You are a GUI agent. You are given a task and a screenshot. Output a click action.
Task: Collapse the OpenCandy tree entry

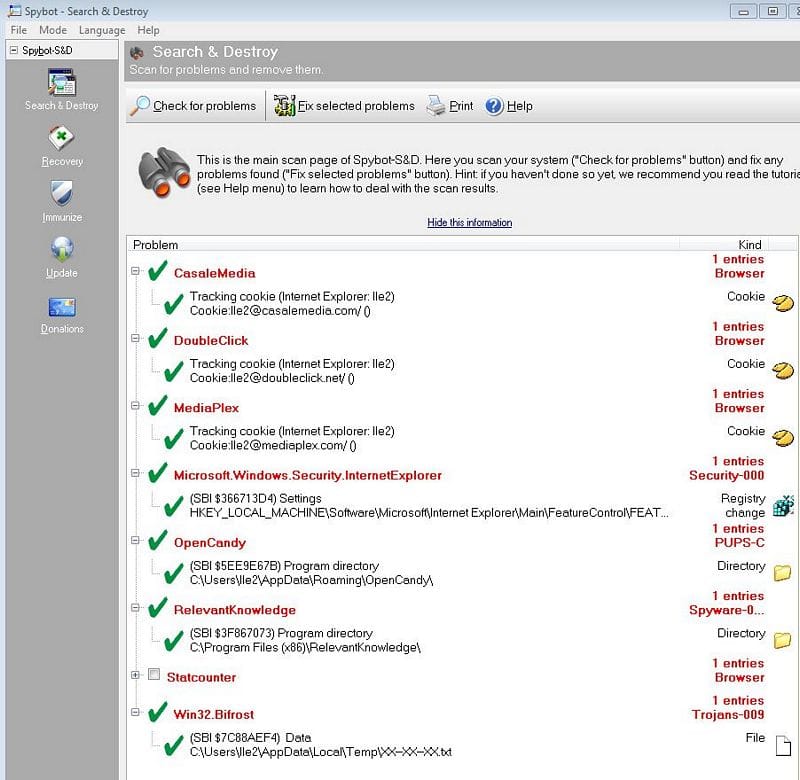click(x=135, y=542)
